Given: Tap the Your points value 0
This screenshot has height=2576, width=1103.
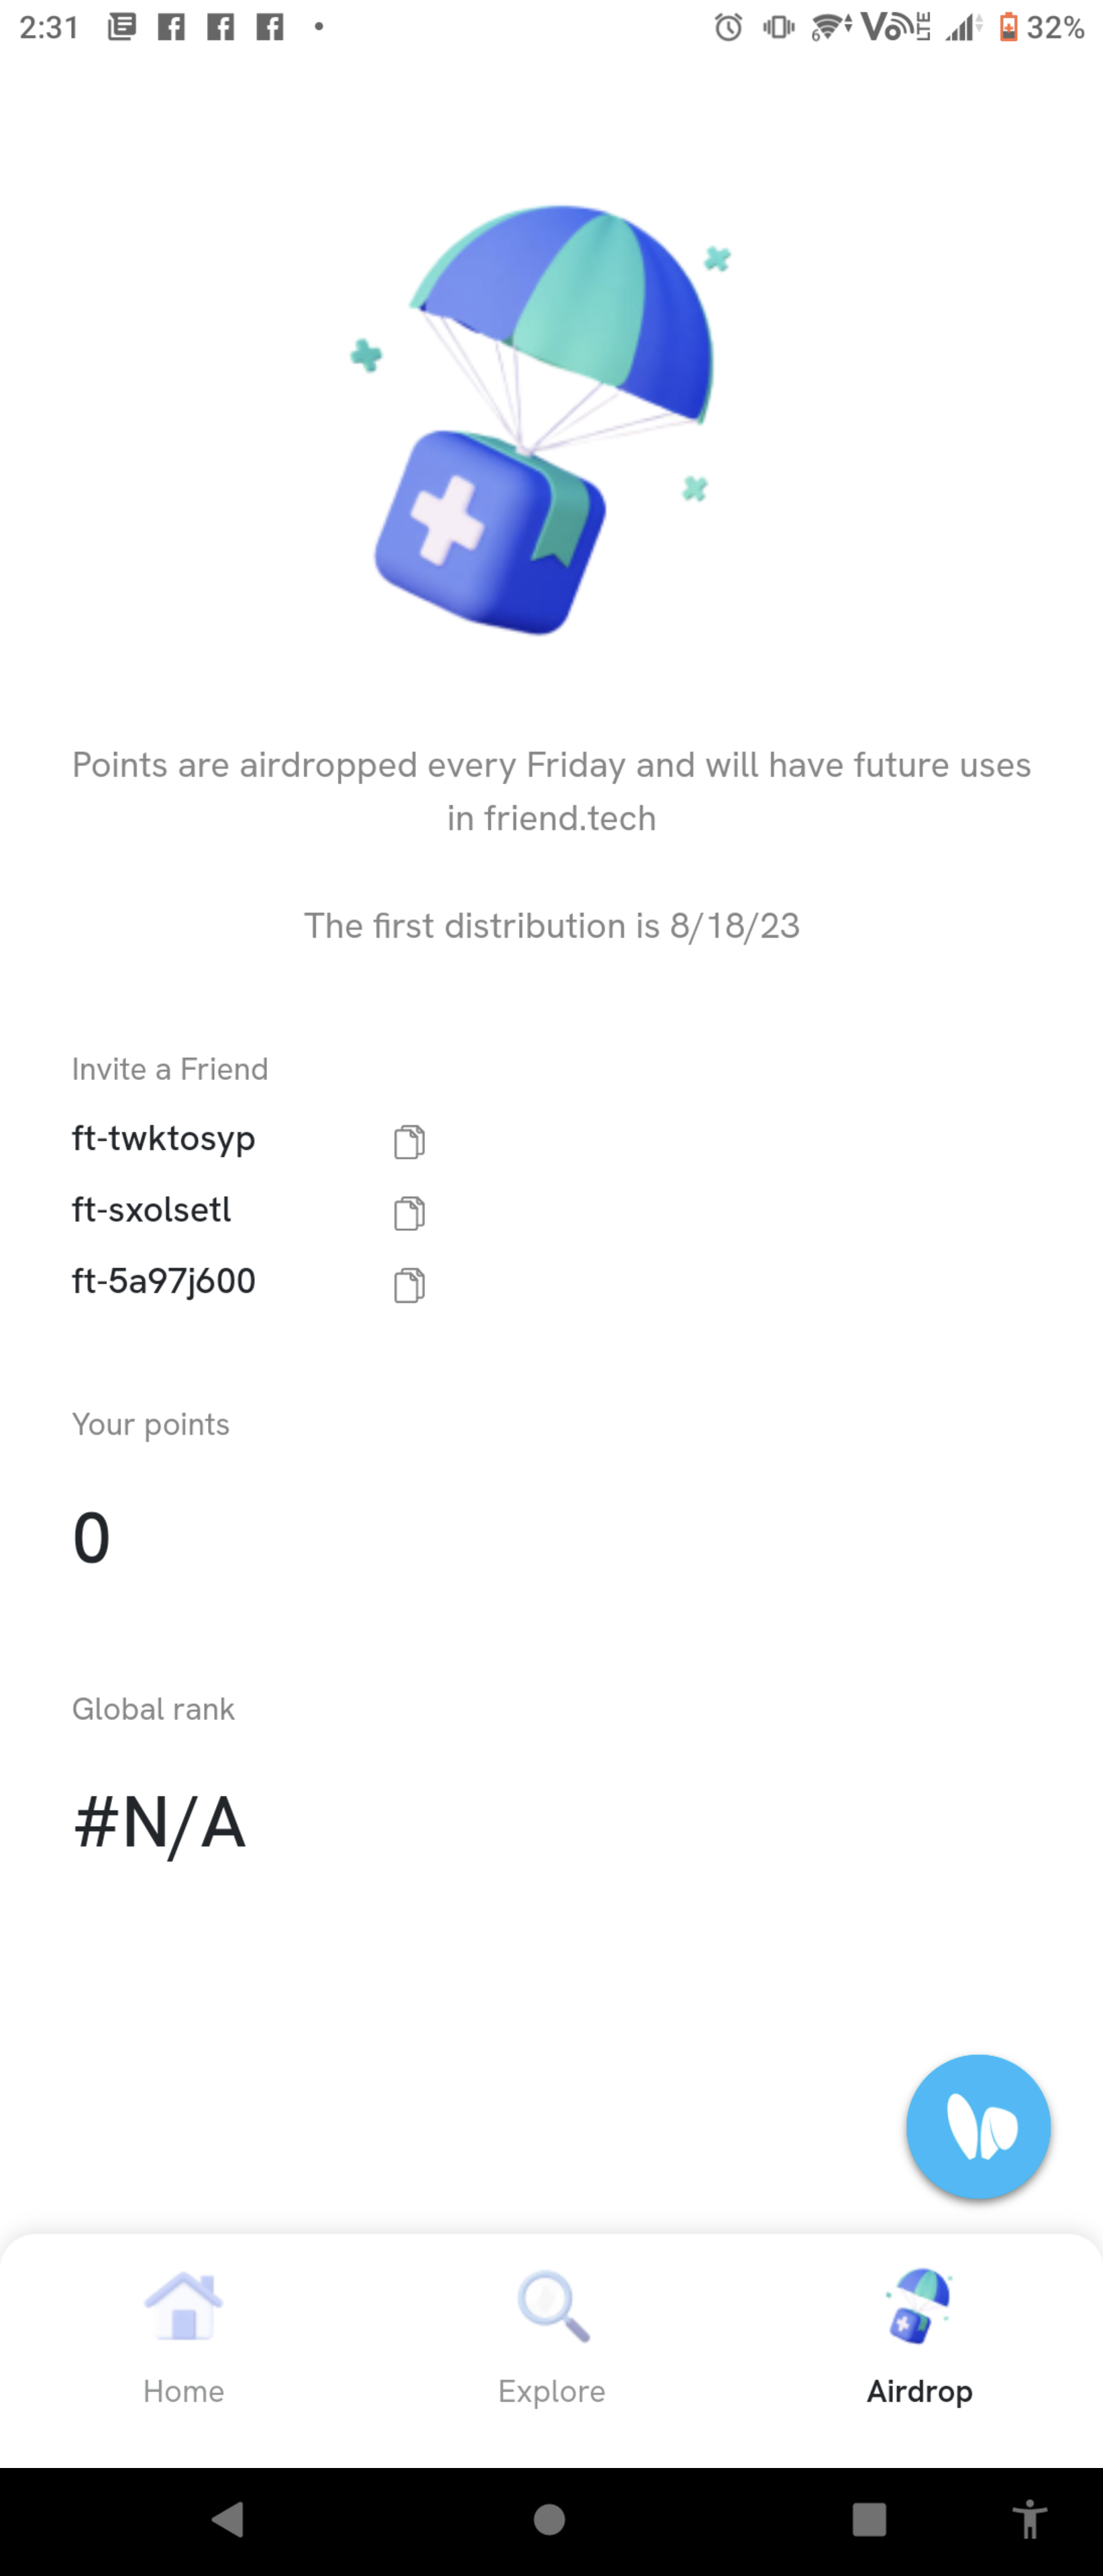Looking at the screenshot, I should (91, 1538).
